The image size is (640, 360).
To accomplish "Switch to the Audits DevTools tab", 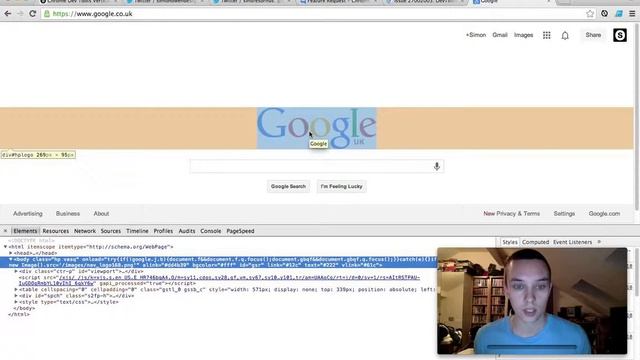I will (x=187, y=231).
